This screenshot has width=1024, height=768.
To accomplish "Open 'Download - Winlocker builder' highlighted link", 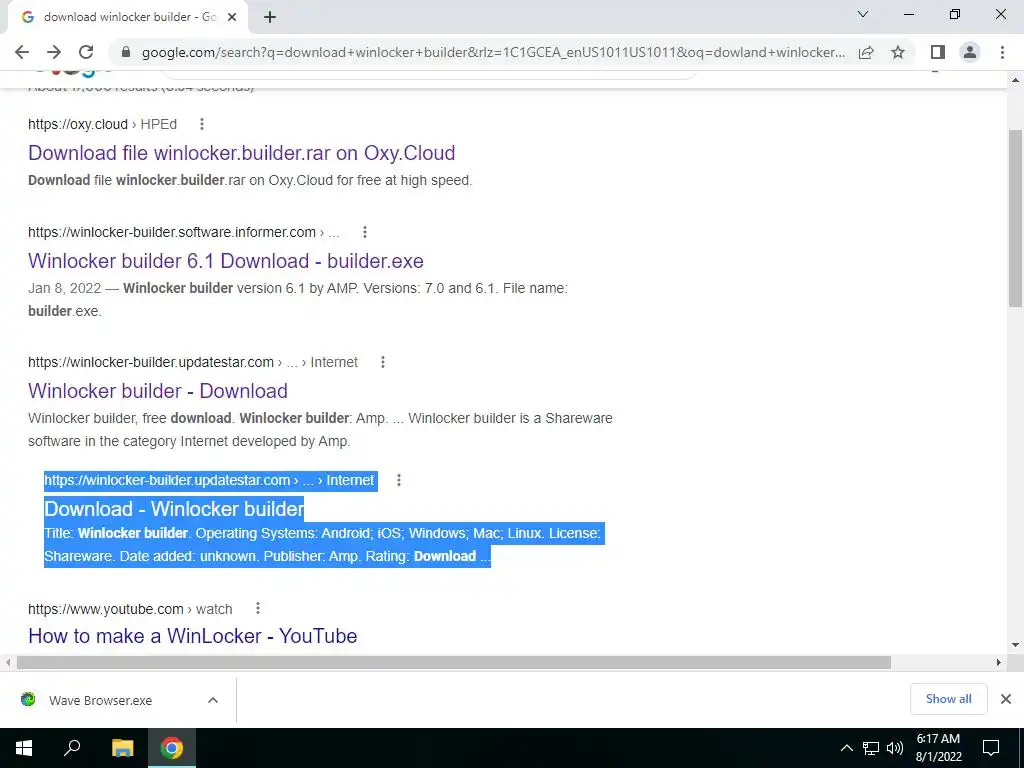I will point(174,509).
